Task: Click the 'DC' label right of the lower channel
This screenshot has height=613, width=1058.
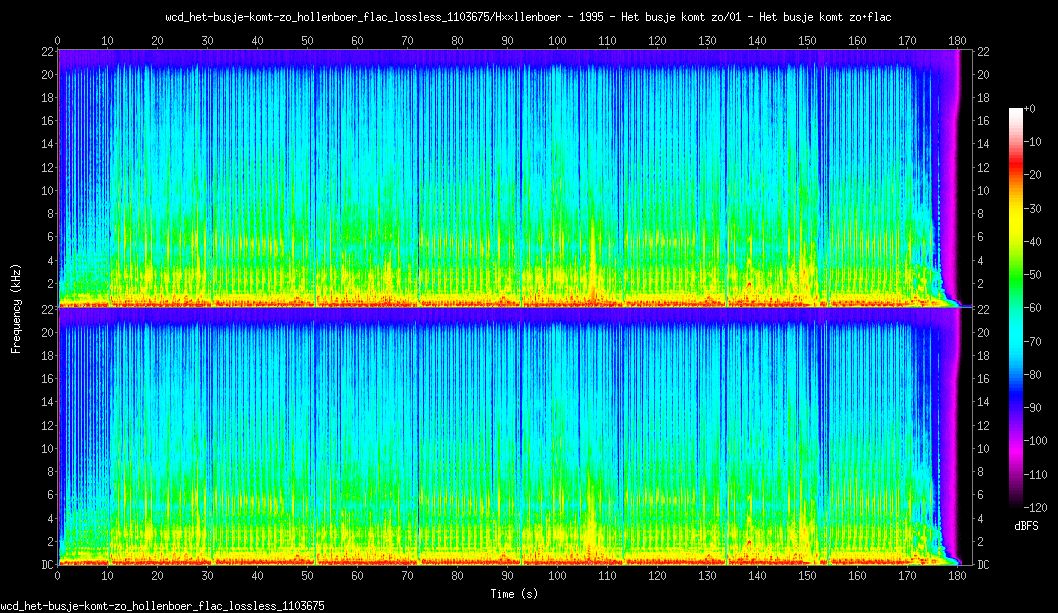Action: coord(983,564)
